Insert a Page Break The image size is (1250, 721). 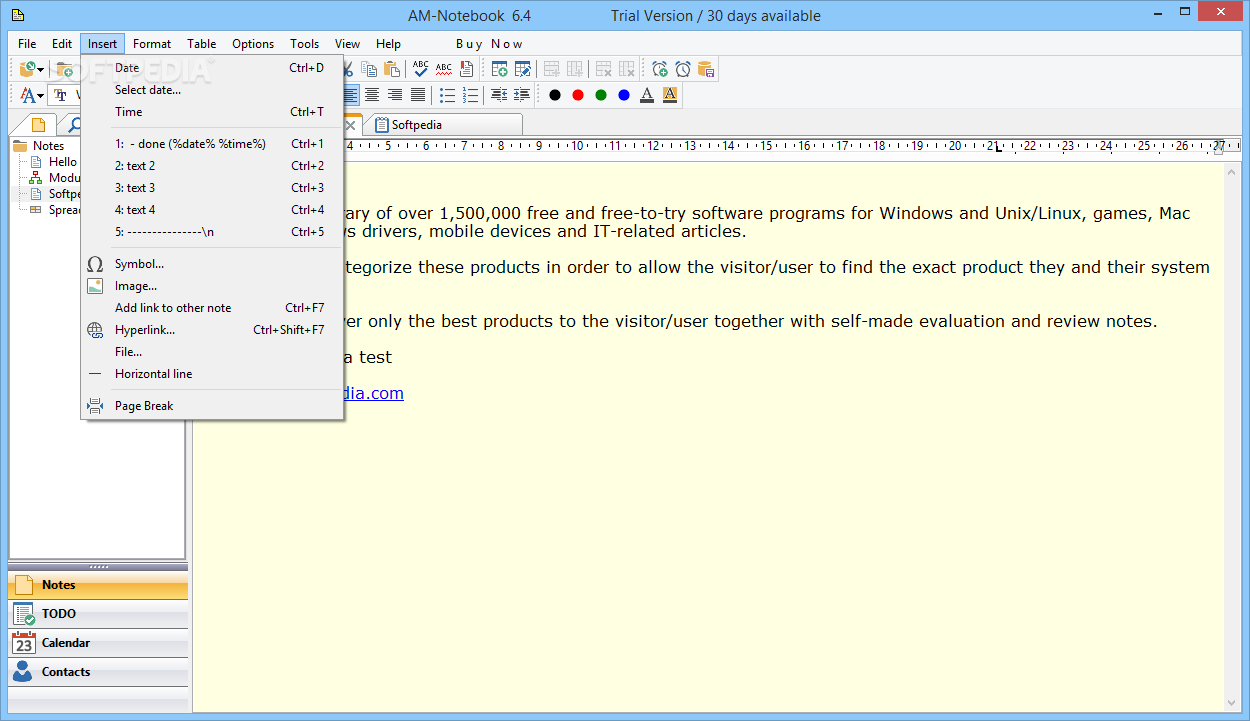212,406
